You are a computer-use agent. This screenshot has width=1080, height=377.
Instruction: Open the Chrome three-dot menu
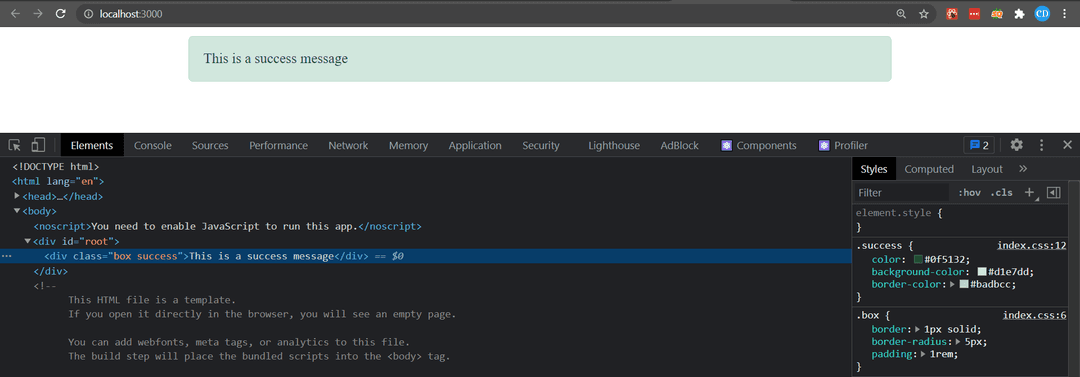tap(1065, 14)
